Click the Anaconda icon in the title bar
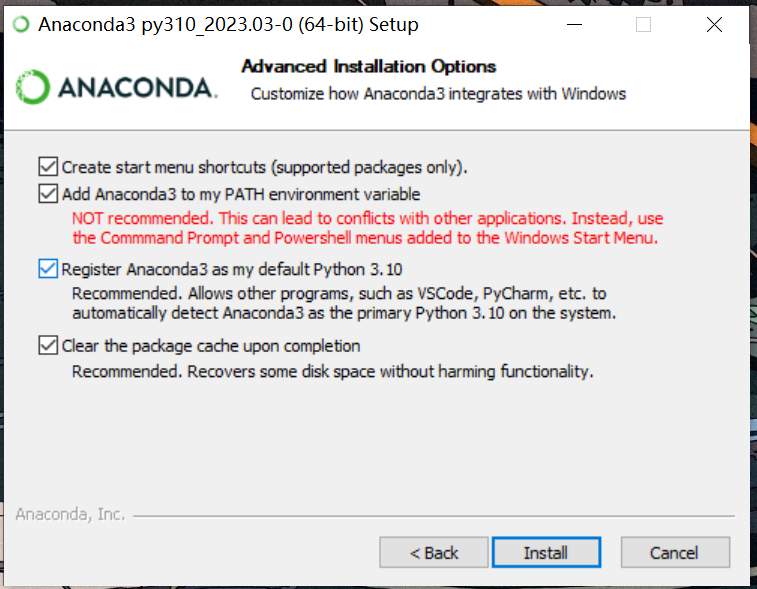 20,25
